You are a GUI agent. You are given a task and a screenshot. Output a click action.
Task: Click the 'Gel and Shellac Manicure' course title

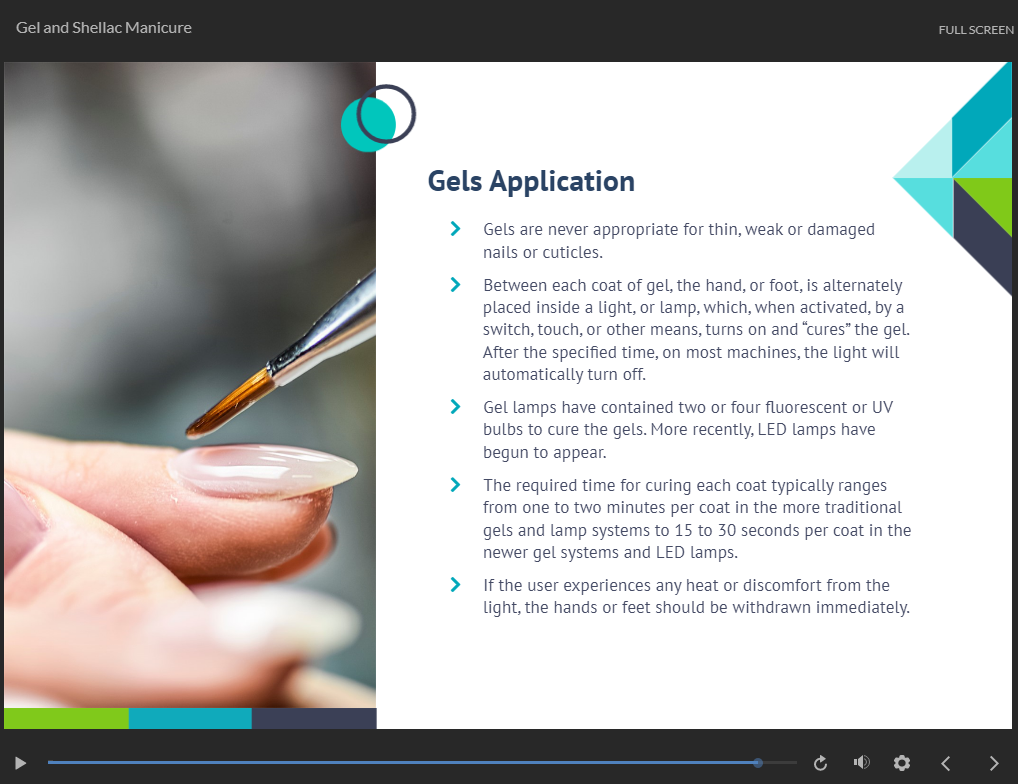click(104, 28)
